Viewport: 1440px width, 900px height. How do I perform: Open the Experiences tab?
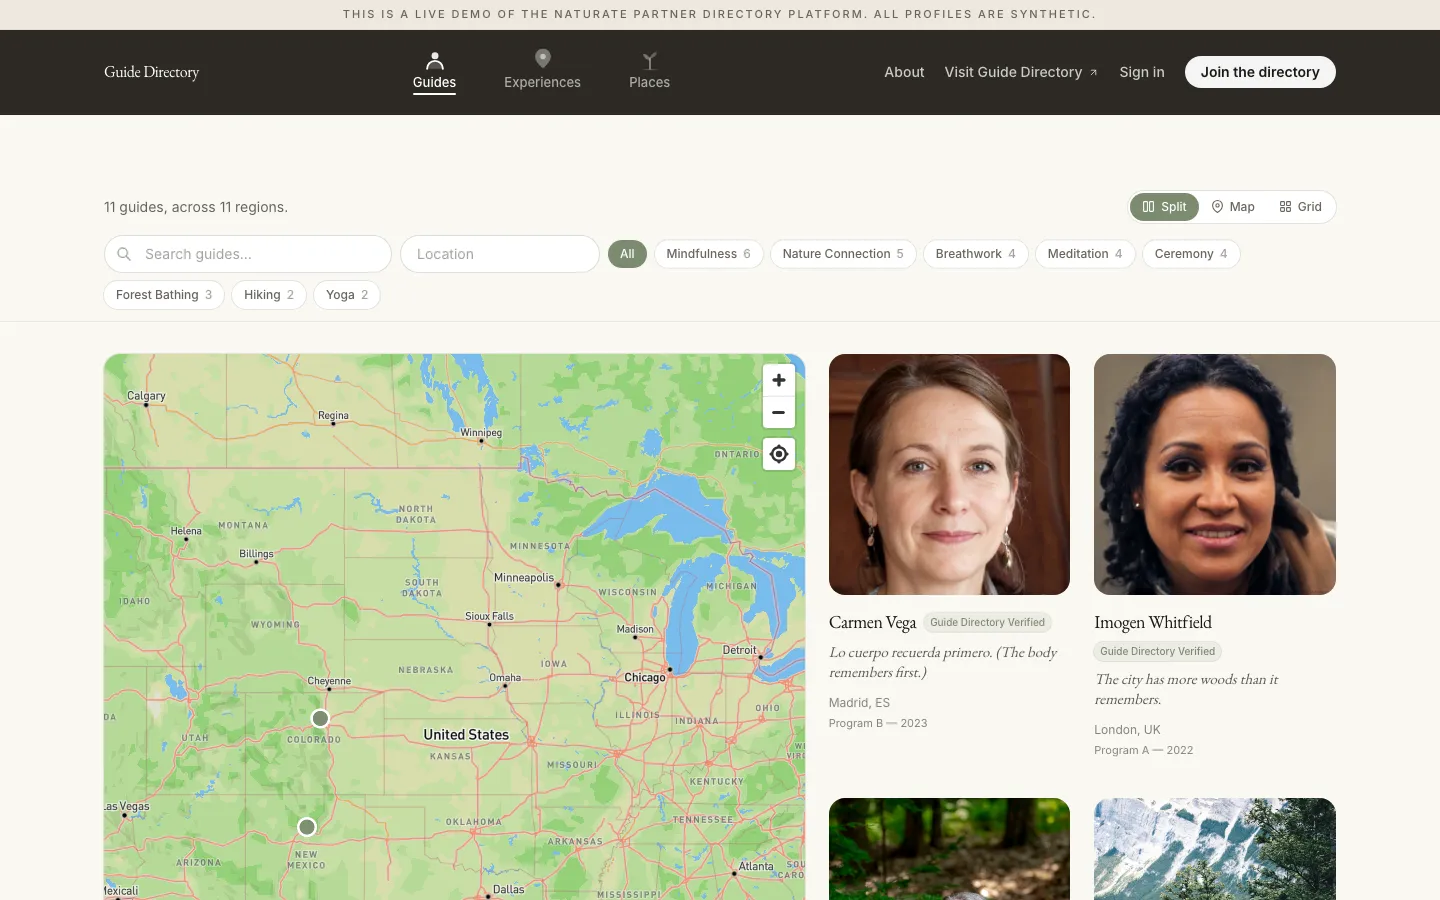point(542,72)
